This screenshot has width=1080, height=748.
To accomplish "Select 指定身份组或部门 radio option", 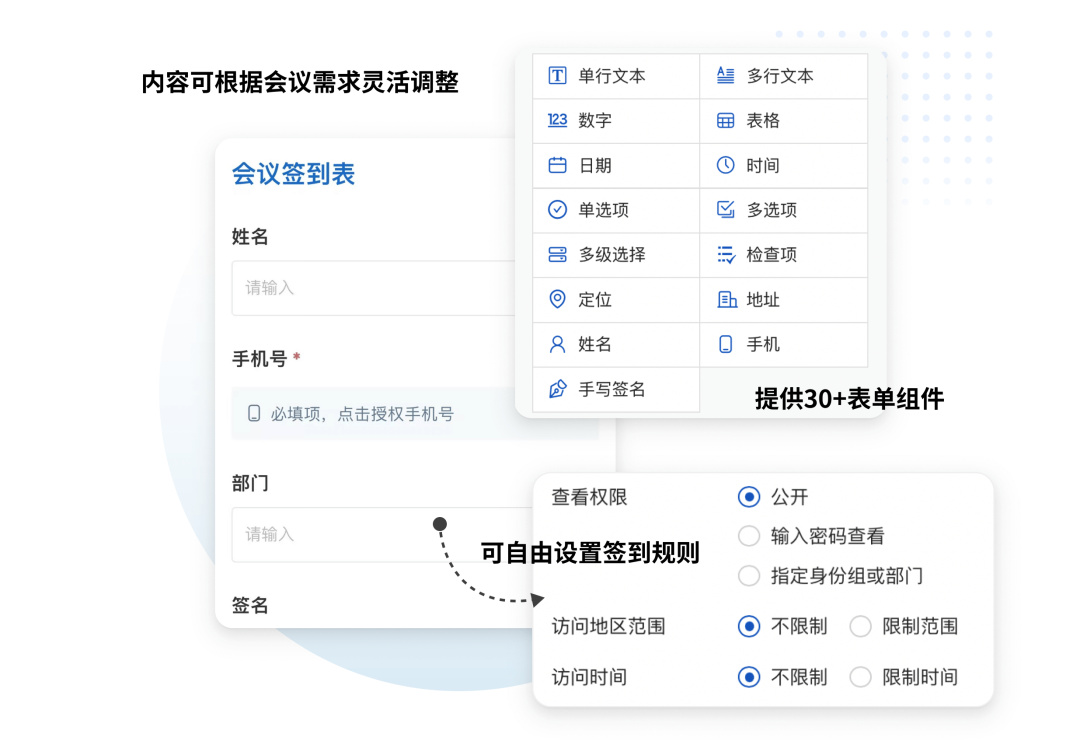I will click(x=749, y=576).
